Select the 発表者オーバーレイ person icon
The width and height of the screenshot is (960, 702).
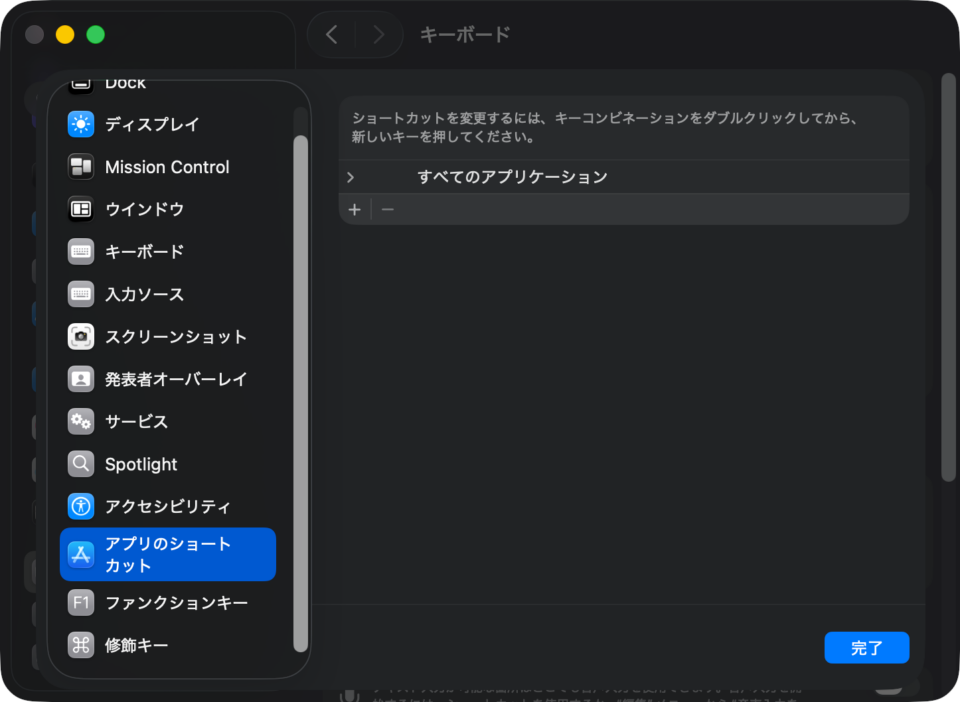tap(81, 379)
